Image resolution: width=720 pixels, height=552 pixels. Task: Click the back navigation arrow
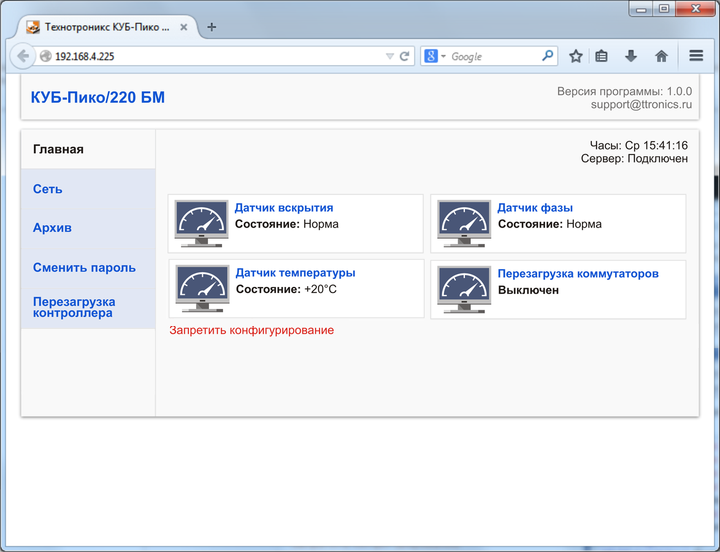tap(23, 56)
